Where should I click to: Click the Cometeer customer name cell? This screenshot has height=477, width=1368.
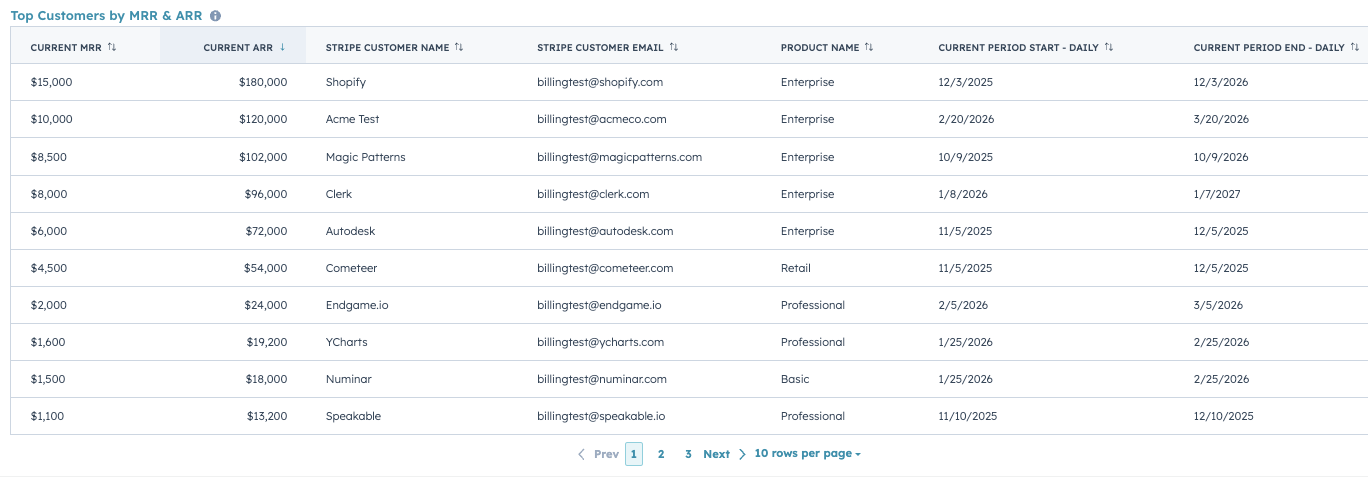[351, 268]
